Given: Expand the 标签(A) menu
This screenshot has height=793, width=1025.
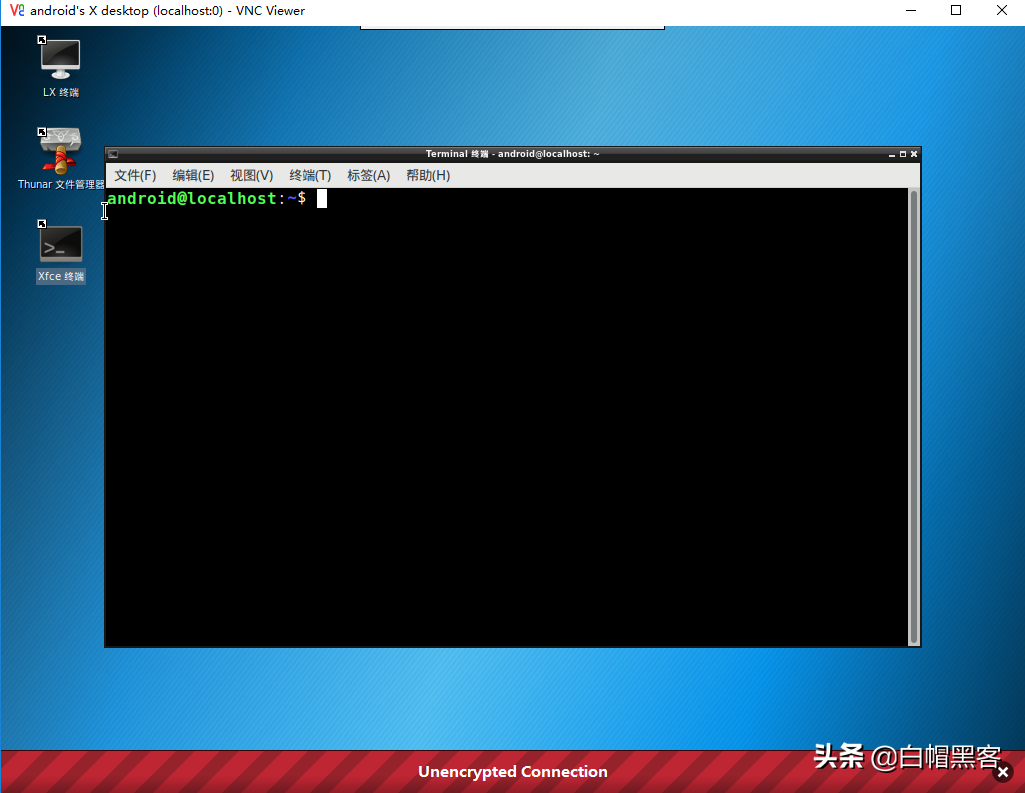Looking at the screenshot, I should pyautogui.click(x=368, y=176).
